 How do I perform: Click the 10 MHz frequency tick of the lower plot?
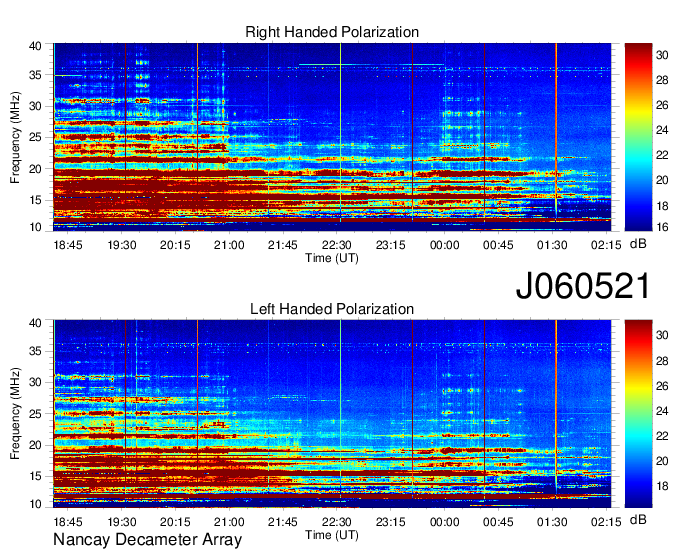[36, 504]
